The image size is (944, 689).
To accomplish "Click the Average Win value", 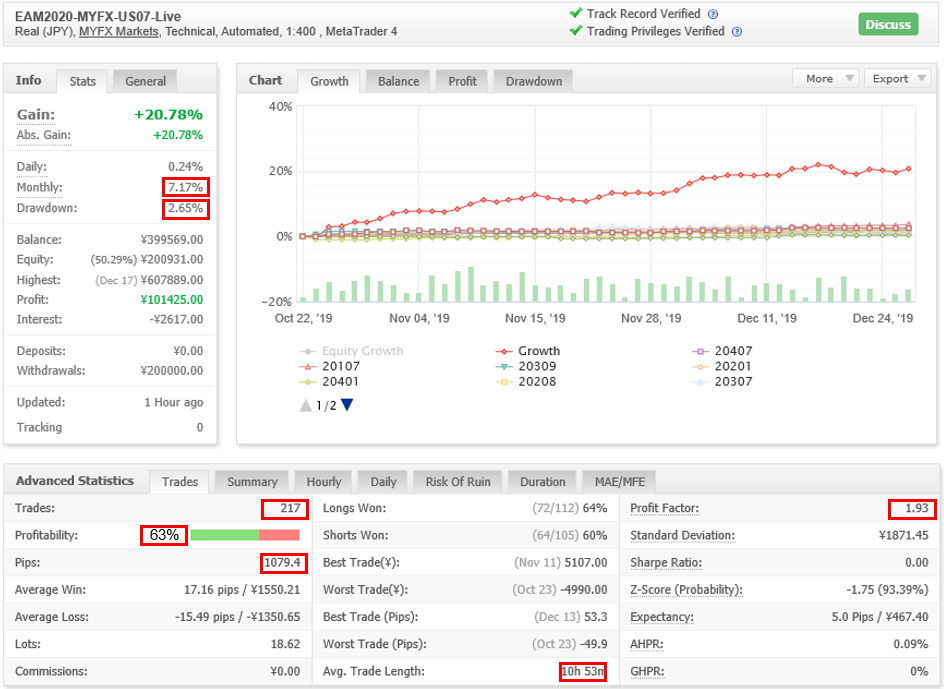I will click(x=242, y=590).
